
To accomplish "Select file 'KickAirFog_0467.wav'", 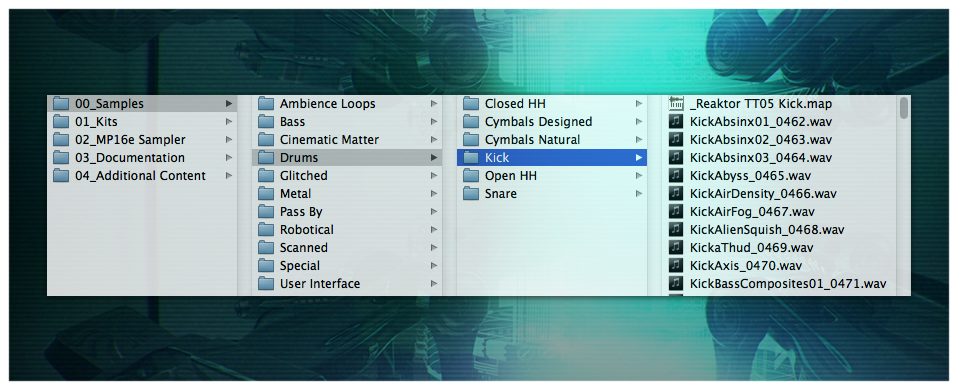I will 752,212.
